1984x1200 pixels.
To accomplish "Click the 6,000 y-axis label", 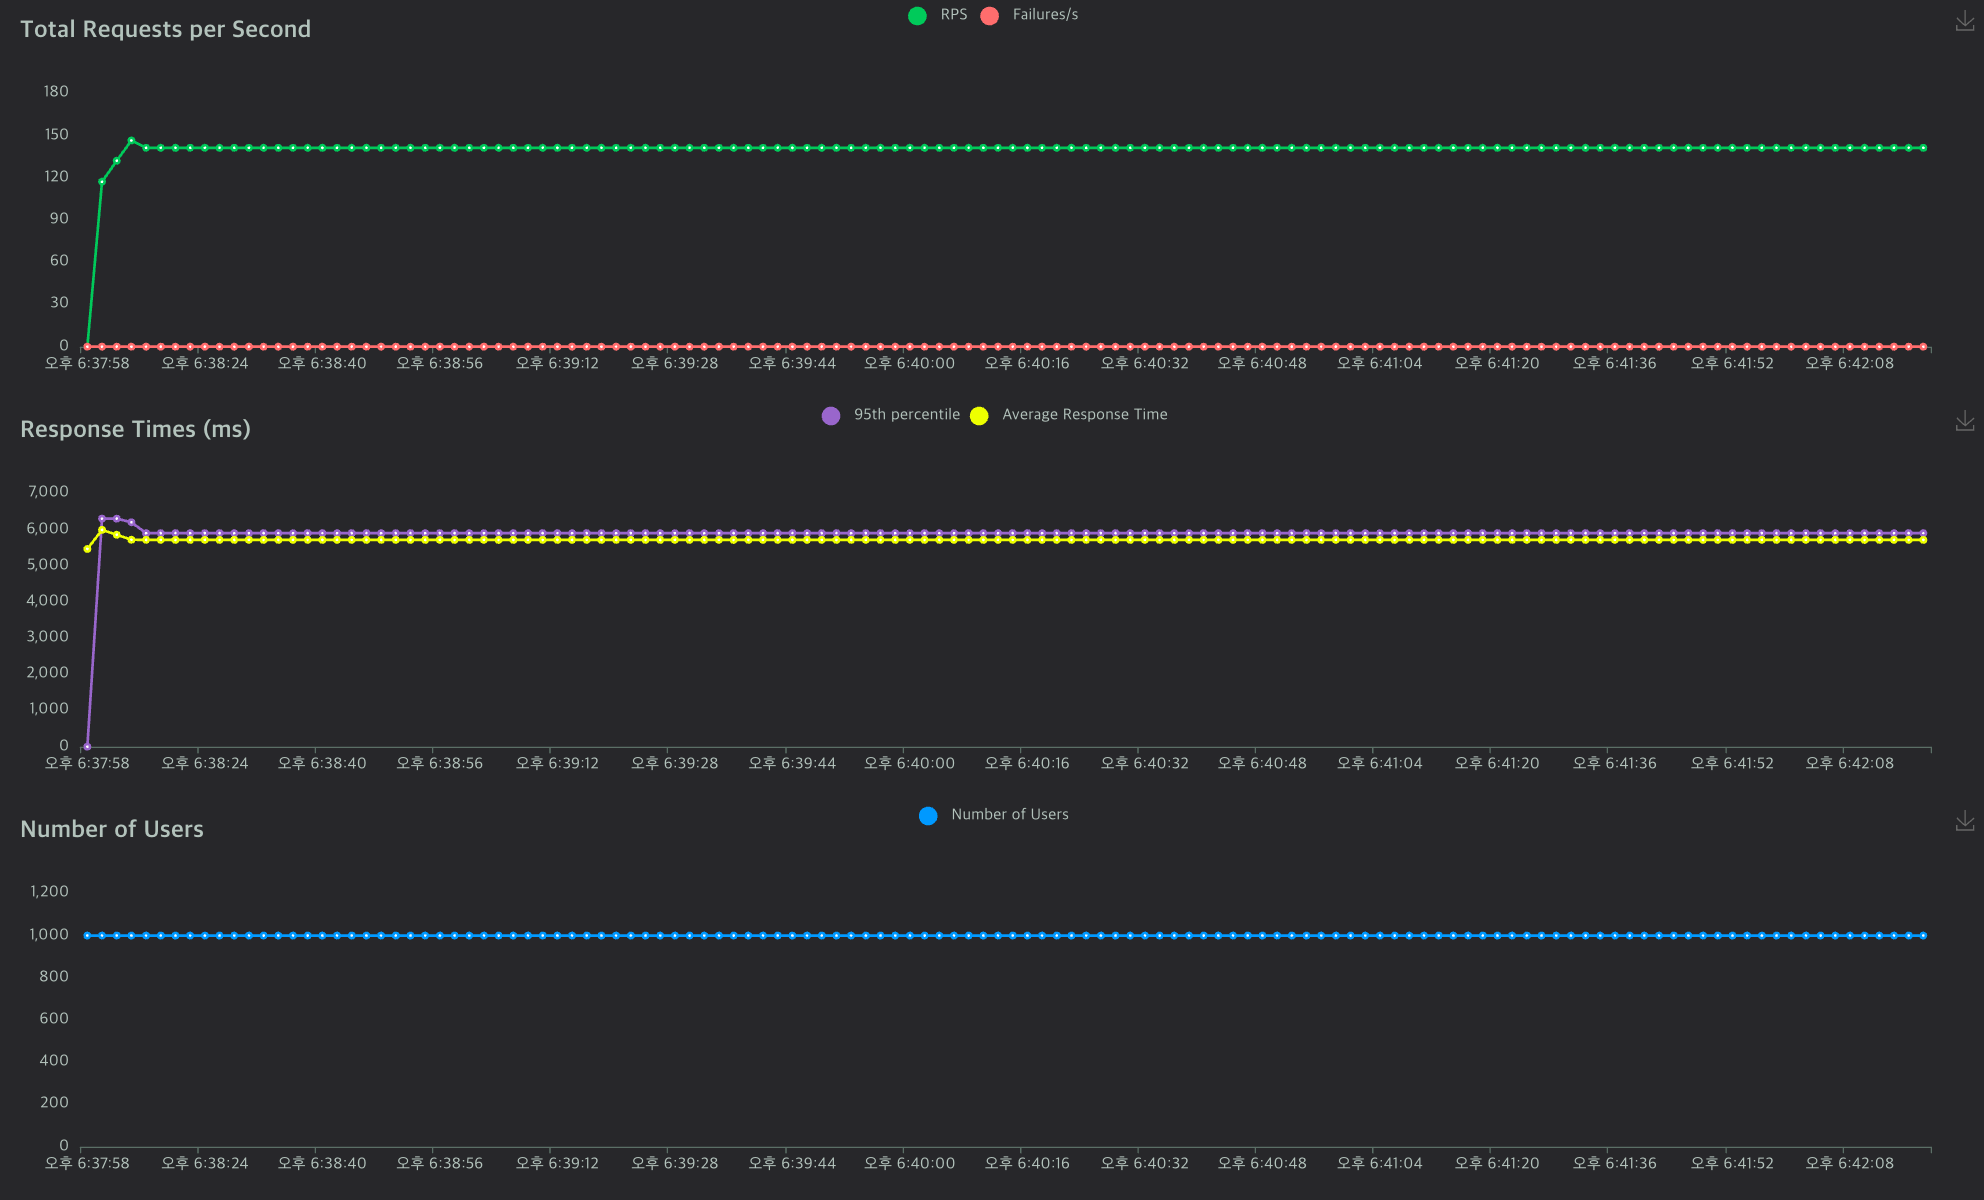I will pyautogui.click(x=48, y=528).
